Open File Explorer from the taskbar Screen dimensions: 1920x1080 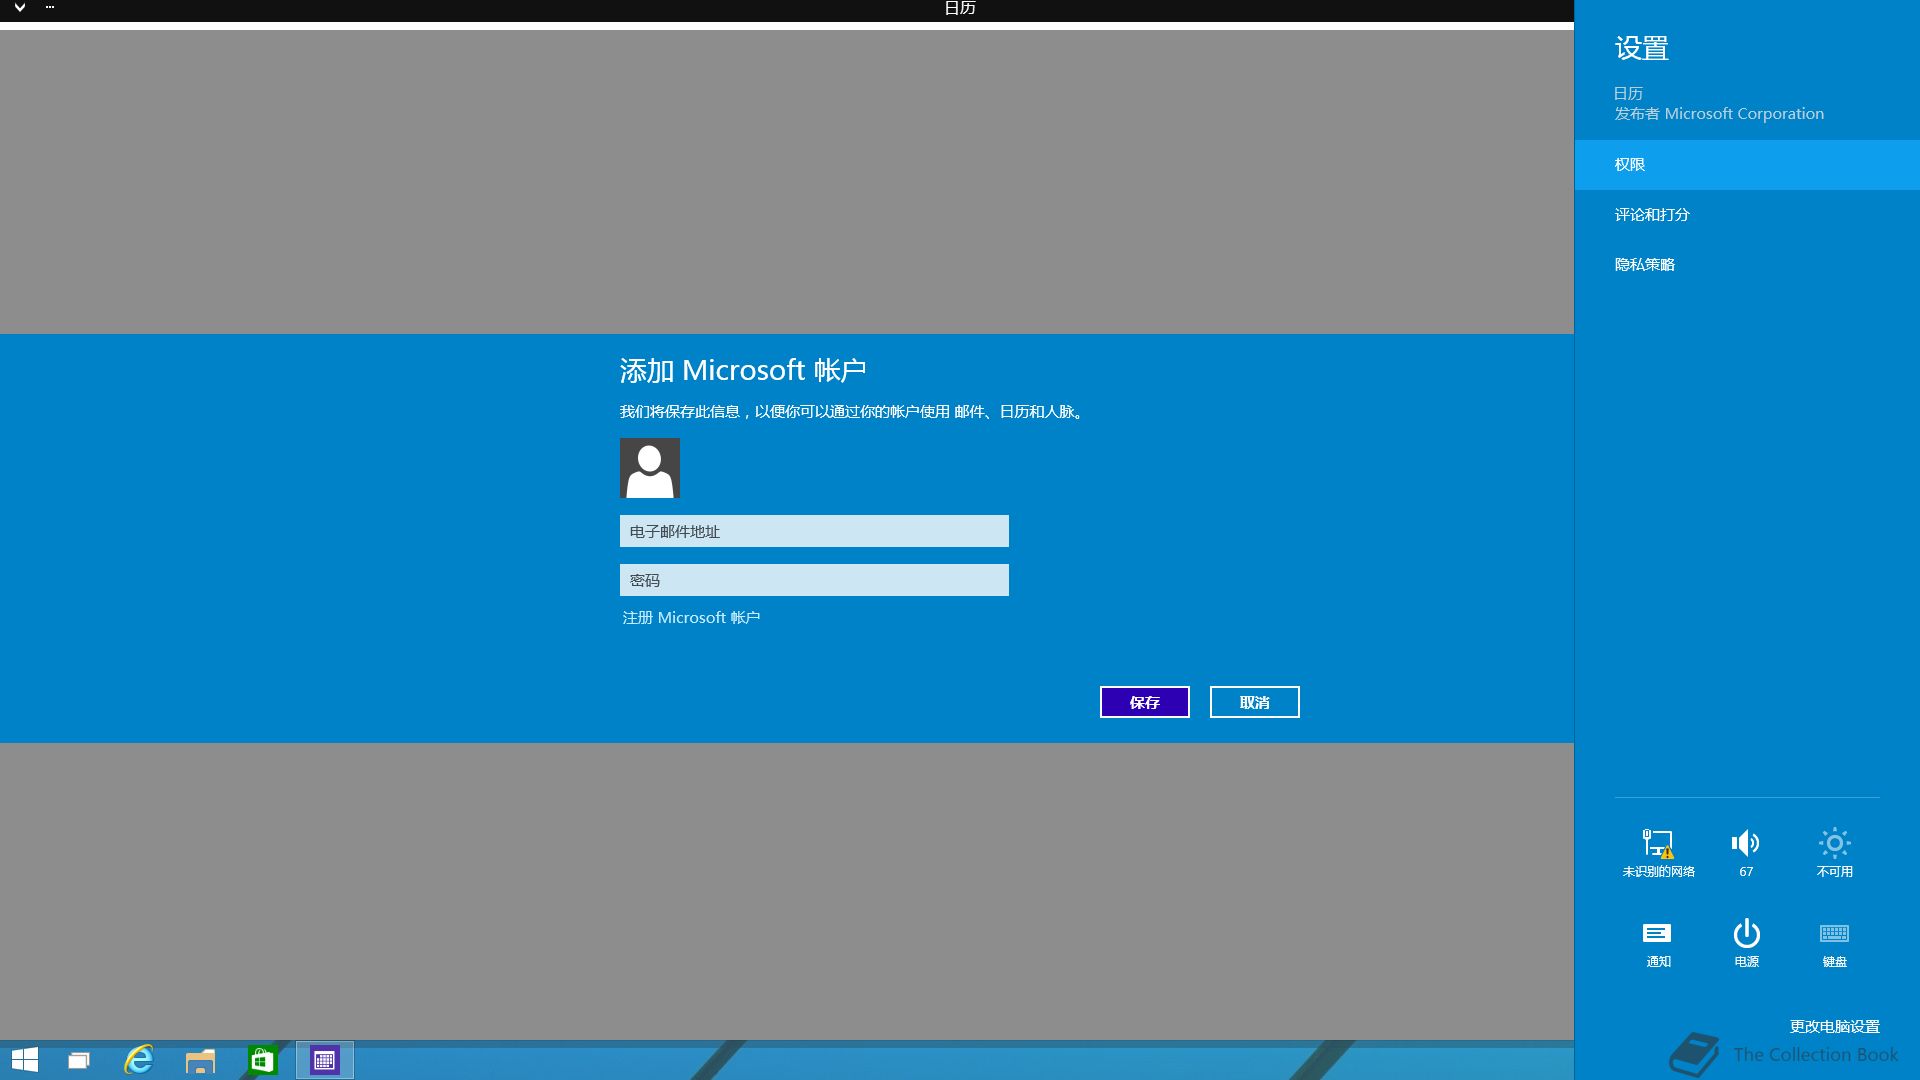click(x=201, y=1060)
